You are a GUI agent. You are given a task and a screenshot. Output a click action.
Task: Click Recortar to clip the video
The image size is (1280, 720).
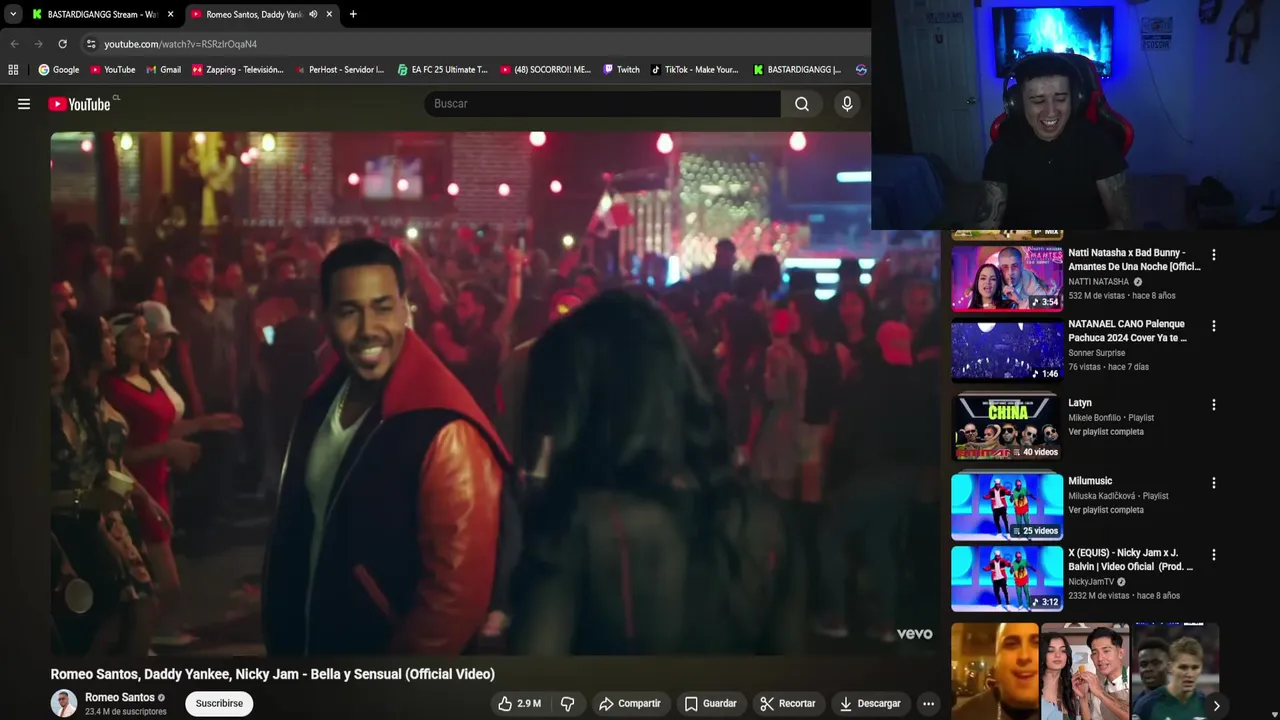pyautogui.click(x=787, y=704)
